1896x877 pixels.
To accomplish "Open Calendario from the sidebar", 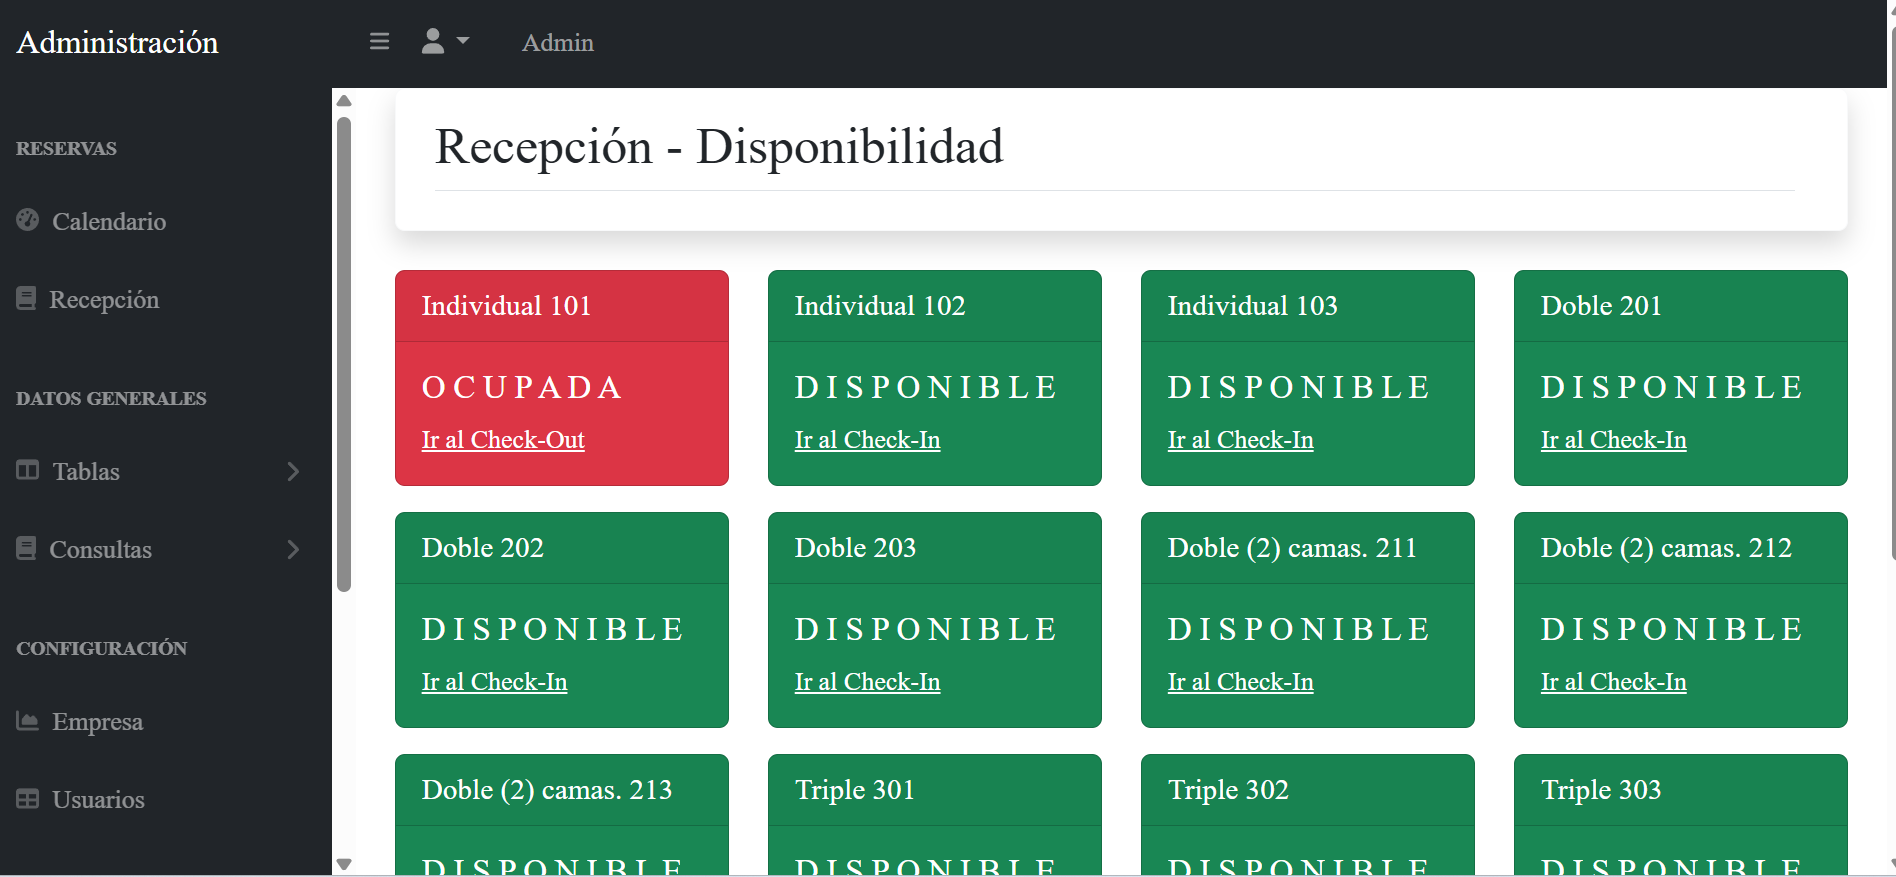I will (x=109, y=221).
